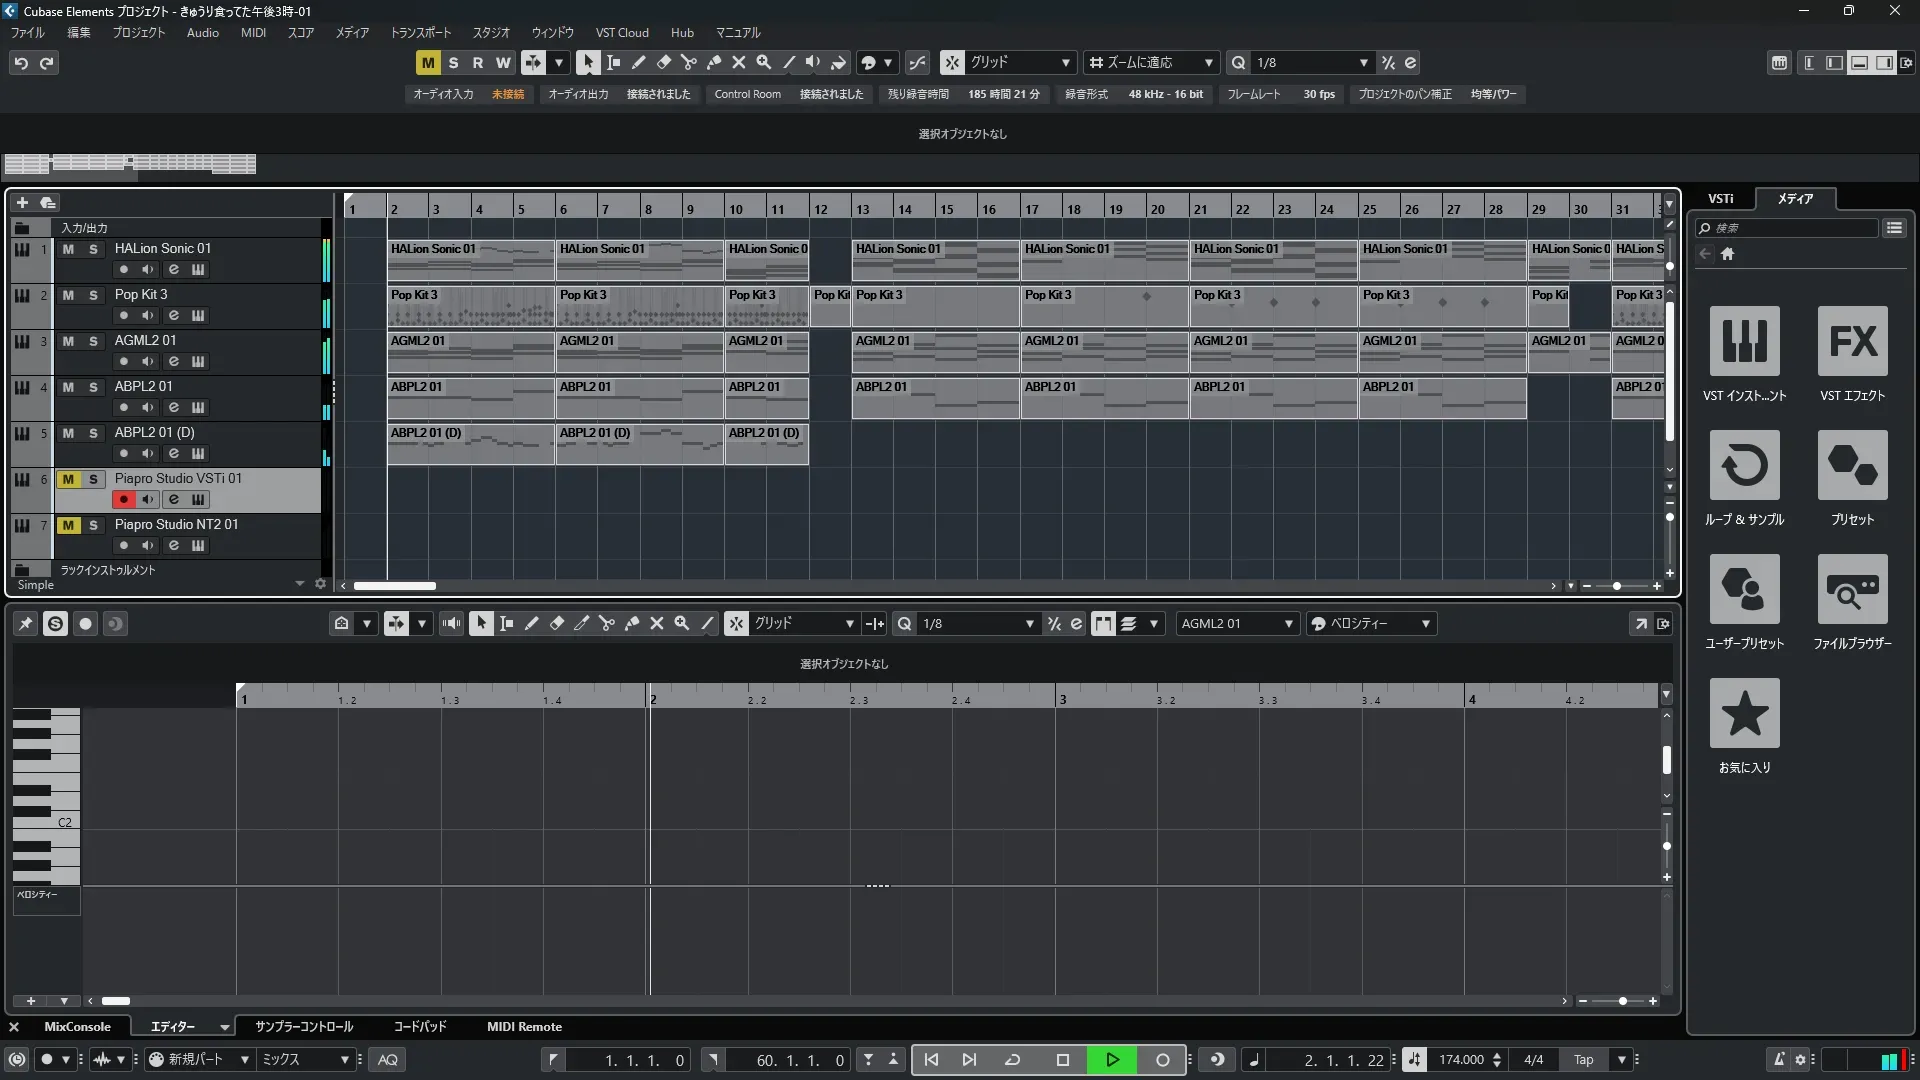Click the AQ button in transport bar
Viewport: 1920px width, 1080px height.
[x=388, y=1060]
